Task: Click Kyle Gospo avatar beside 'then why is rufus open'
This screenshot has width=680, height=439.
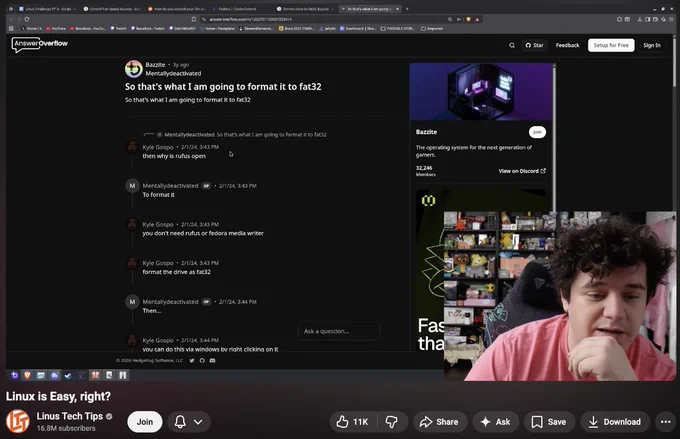Action: [x=132, y=147]
